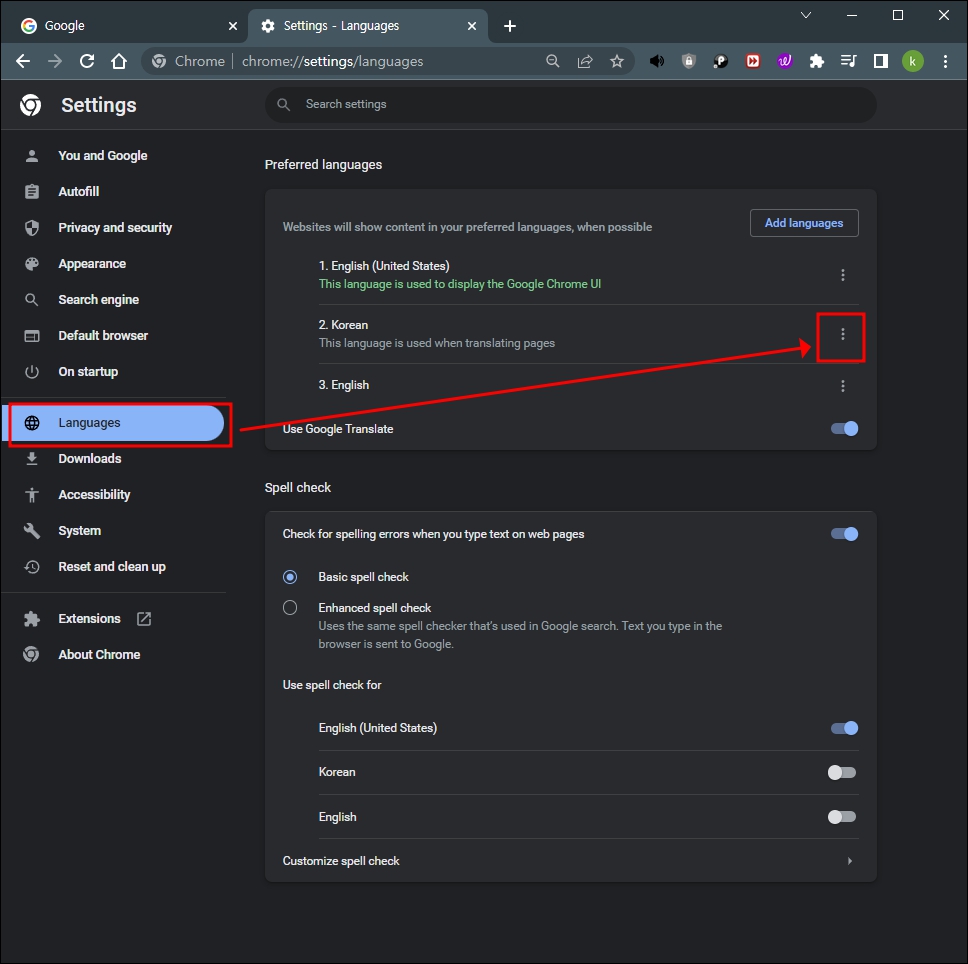Open Appearance settings section
Viewport: 968px width, 964px height.
92,264
